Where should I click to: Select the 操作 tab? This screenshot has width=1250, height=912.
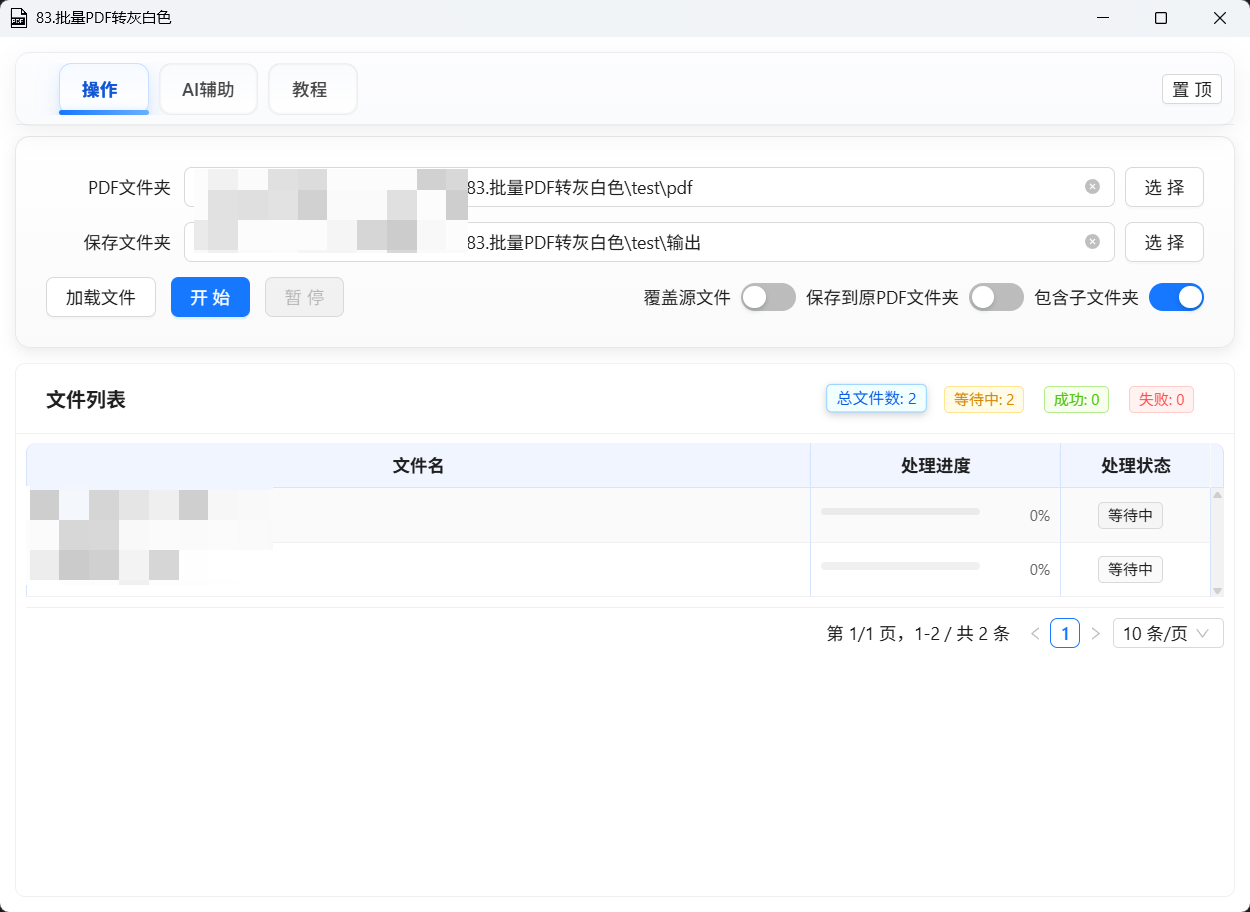pyautogui.click(x=104, y=89)
